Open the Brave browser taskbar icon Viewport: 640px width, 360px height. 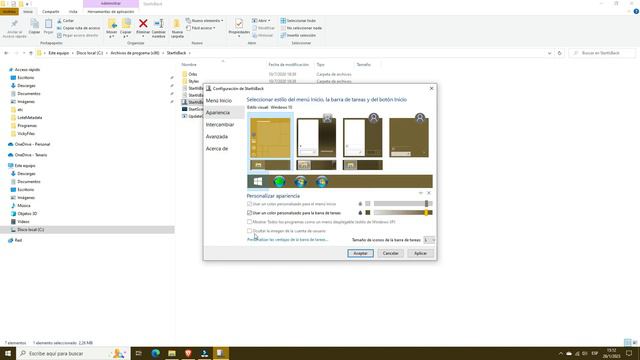[188, 353]
